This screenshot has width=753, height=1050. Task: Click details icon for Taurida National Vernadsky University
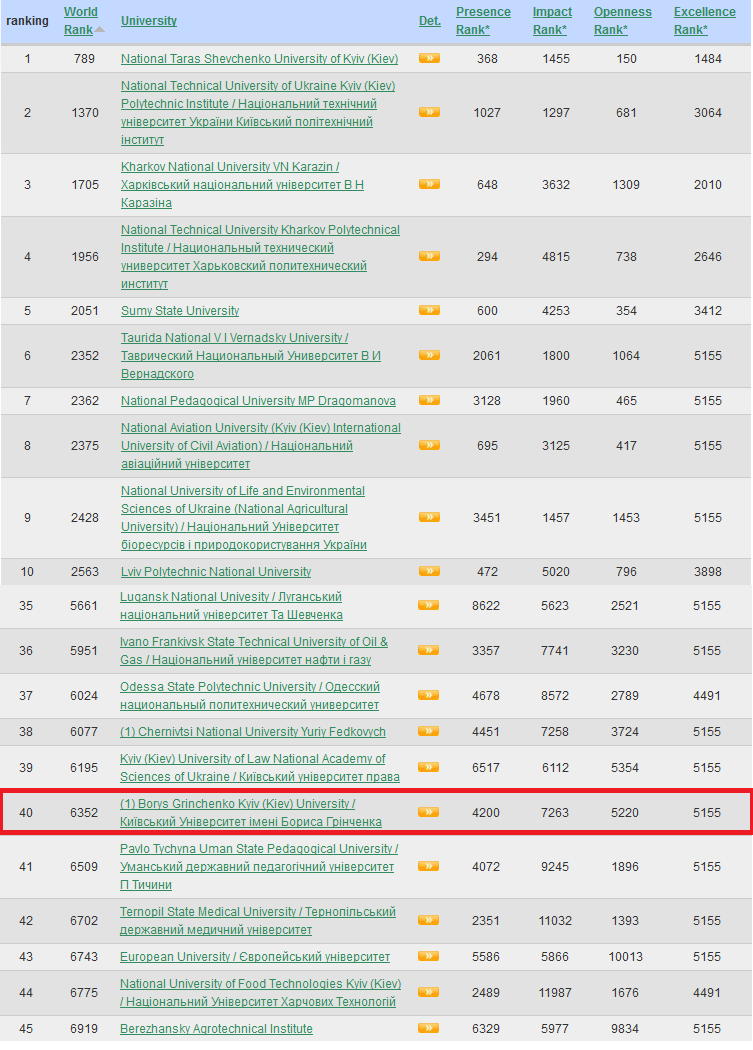[429, 356]
